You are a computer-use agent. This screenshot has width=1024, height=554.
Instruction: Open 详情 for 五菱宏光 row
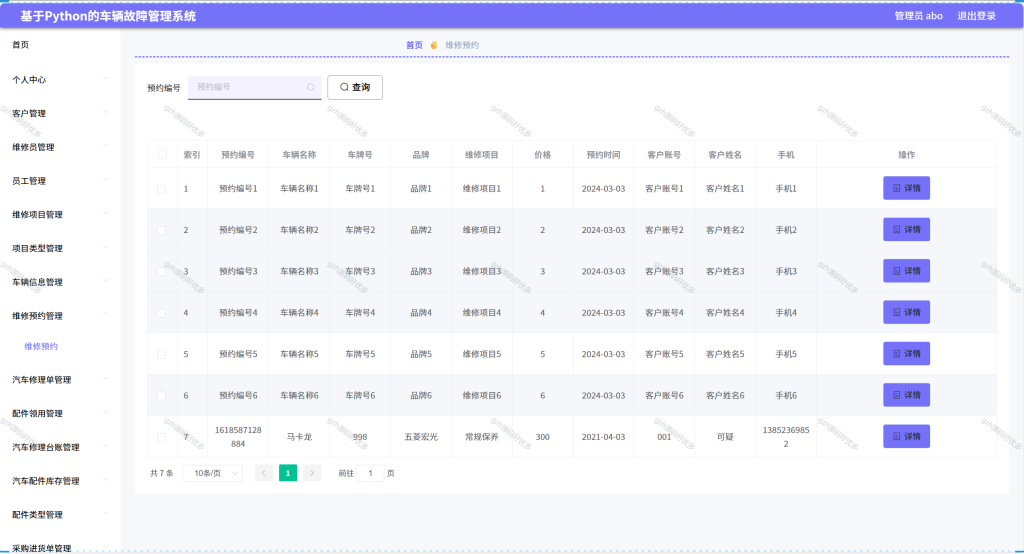point(906,436)
